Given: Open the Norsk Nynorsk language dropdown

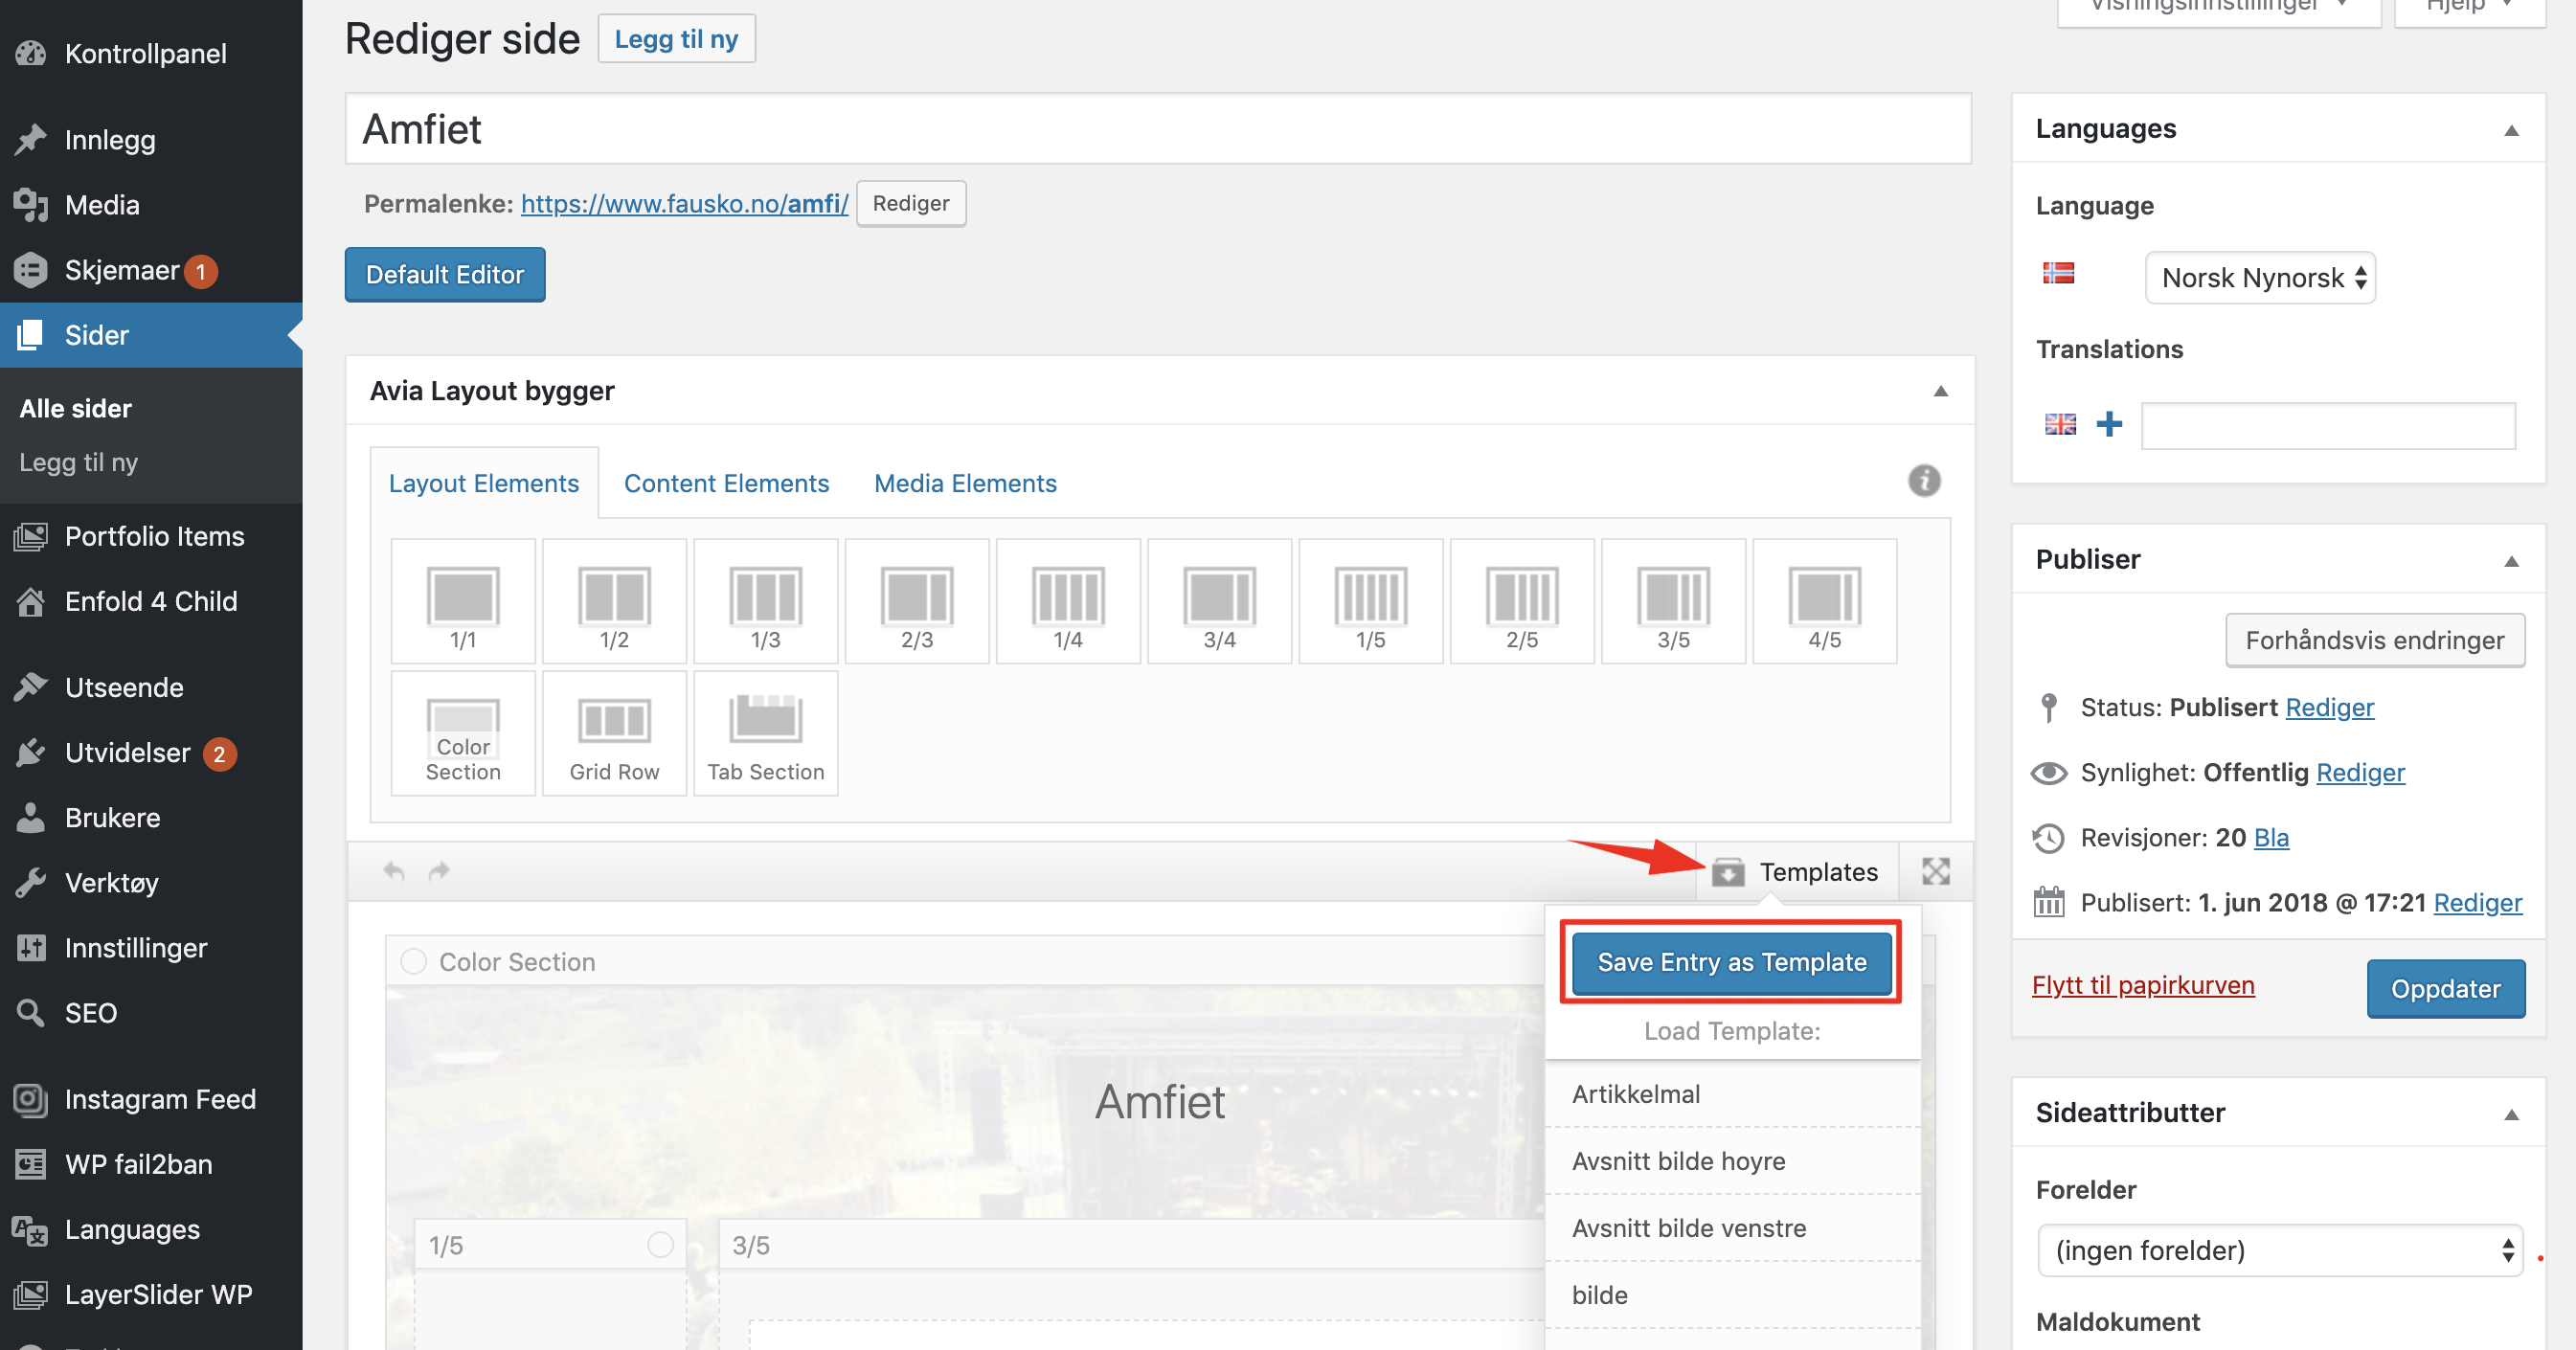Looking at the screenshot, I should pyautogui.click(x=2260, y=278).
